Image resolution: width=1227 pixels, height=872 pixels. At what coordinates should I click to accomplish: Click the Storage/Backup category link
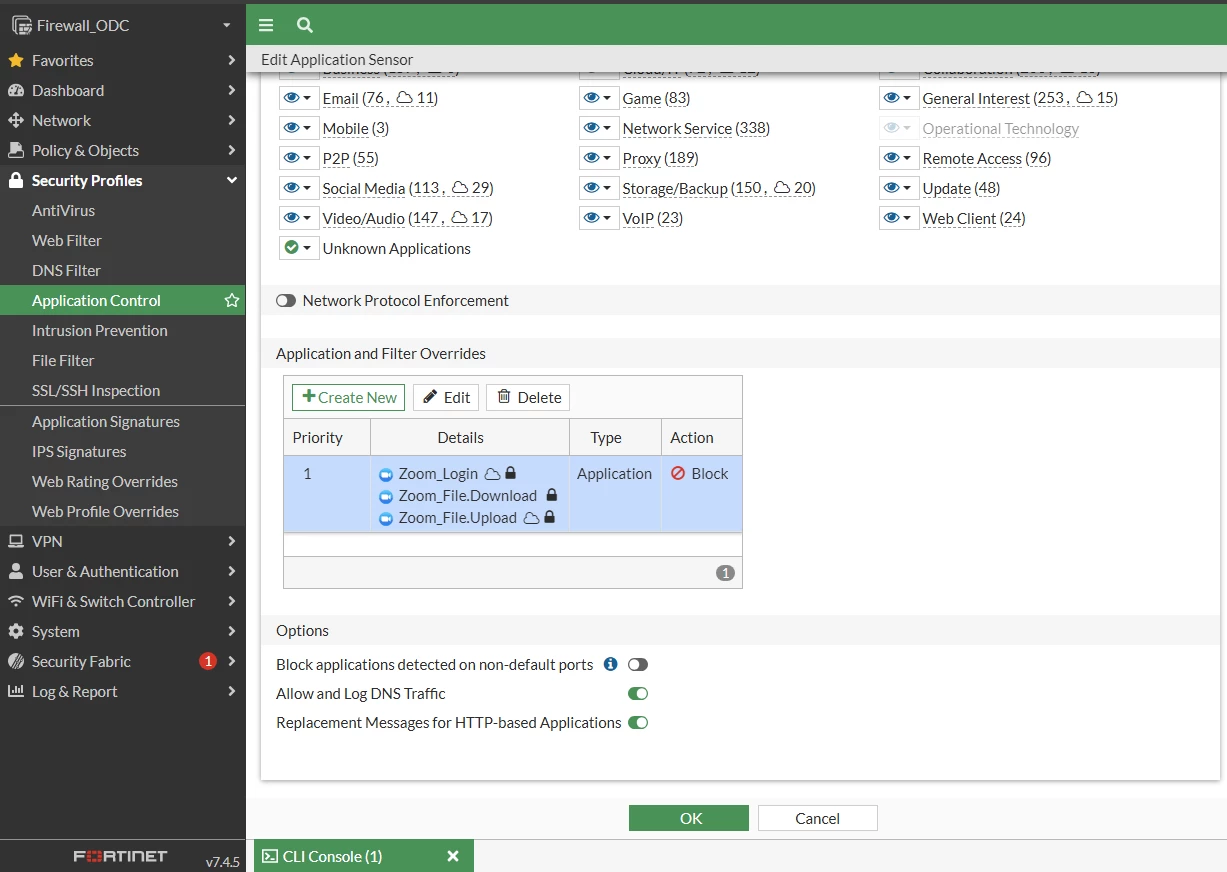675,188
